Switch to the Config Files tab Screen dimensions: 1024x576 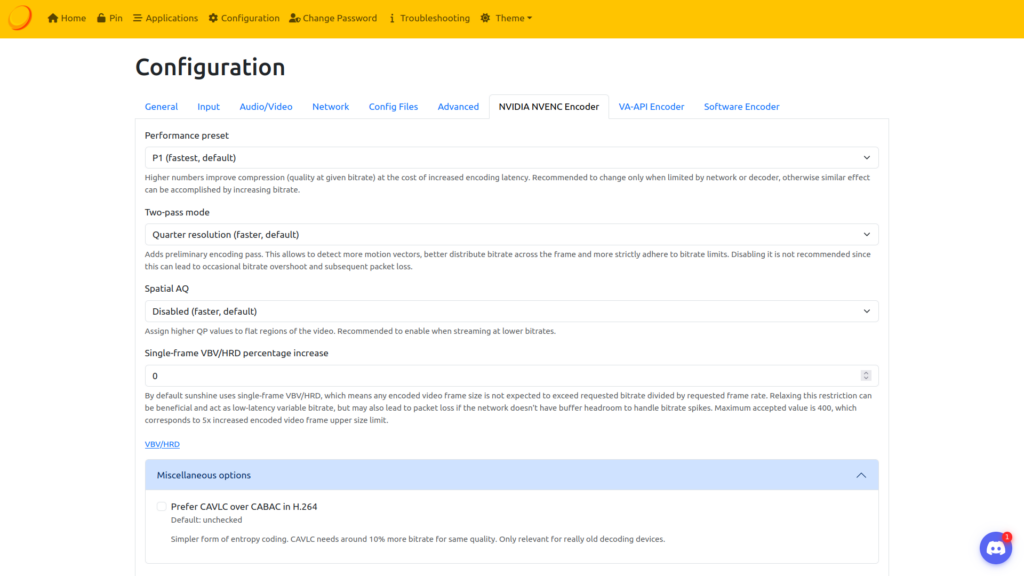393,106
